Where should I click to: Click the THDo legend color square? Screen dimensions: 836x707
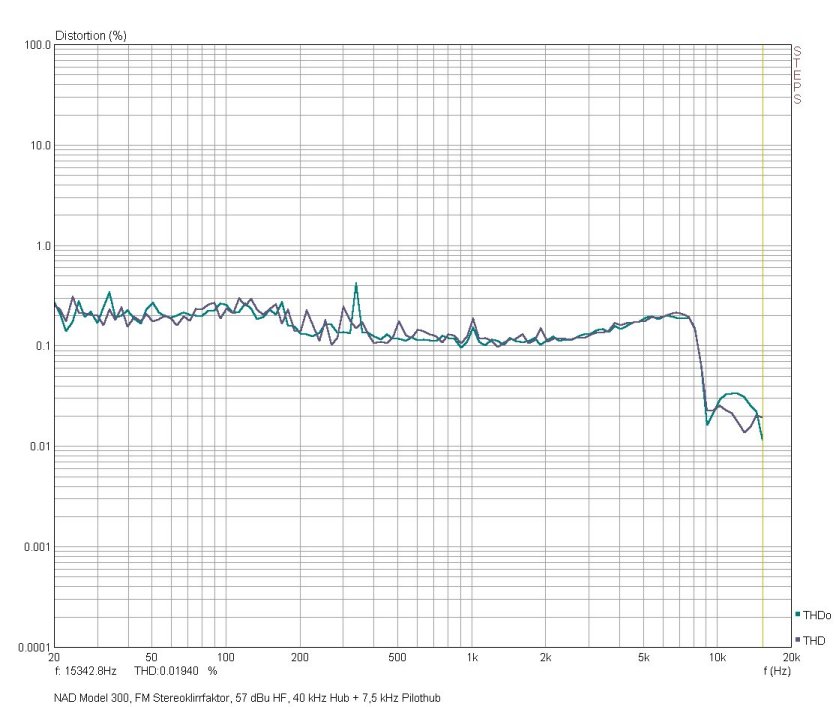pos(798,614)
